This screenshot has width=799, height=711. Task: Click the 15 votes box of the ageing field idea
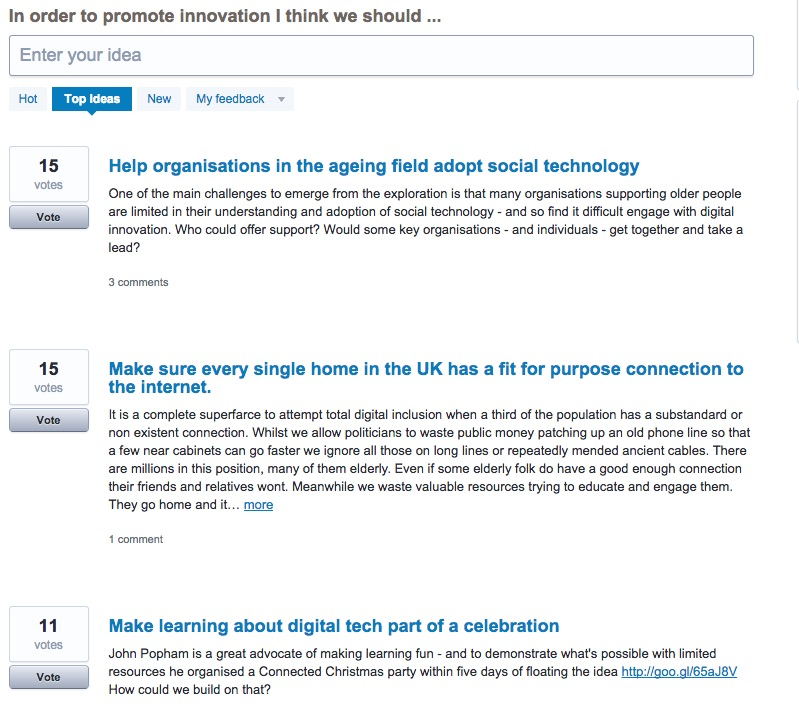click(x=49, y=174)
